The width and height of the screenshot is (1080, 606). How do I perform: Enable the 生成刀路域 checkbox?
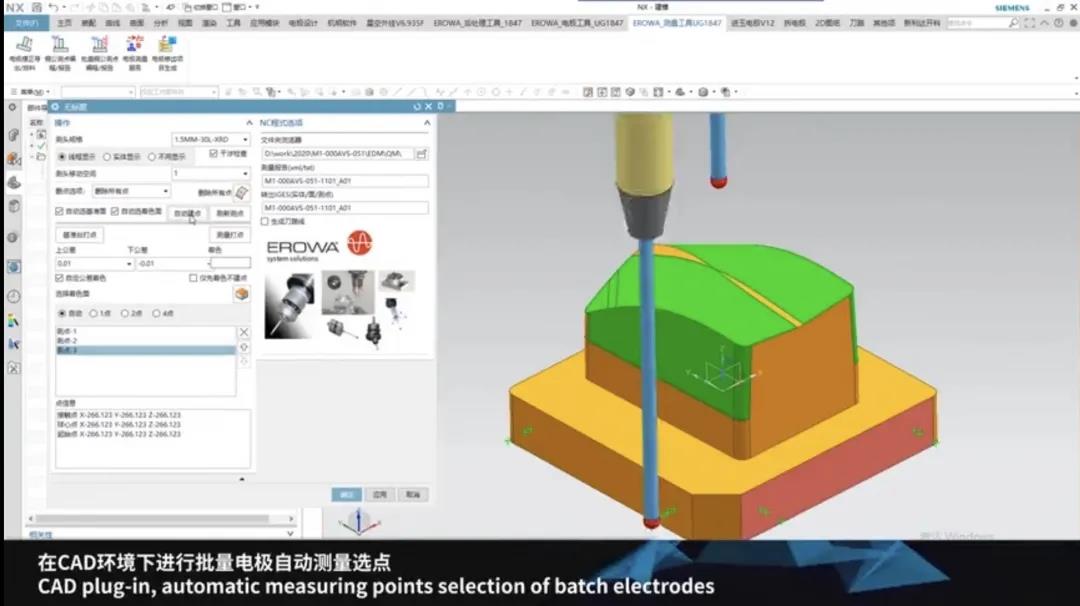click(x=265, y=221)
